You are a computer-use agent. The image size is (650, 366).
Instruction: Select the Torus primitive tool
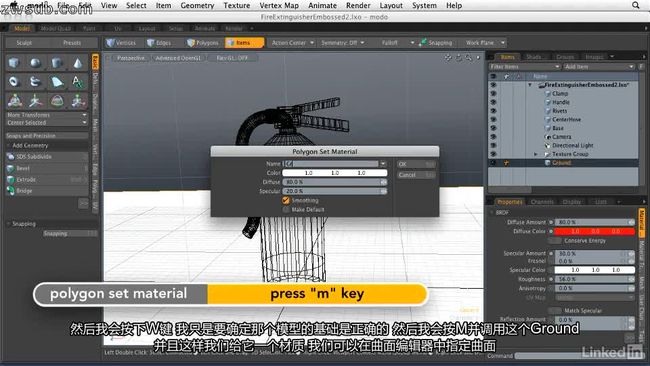point(14,82)
